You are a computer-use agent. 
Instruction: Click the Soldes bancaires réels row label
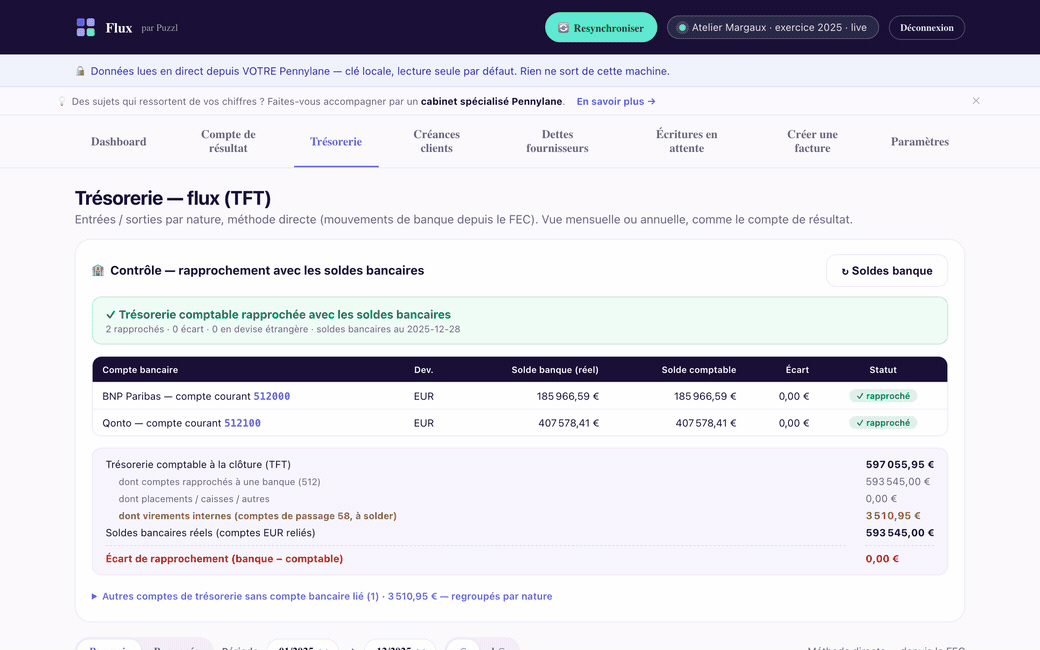[210, 533]
